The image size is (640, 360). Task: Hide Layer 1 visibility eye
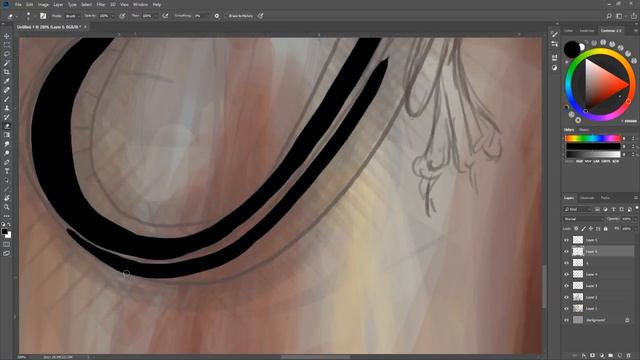[566, 309]
